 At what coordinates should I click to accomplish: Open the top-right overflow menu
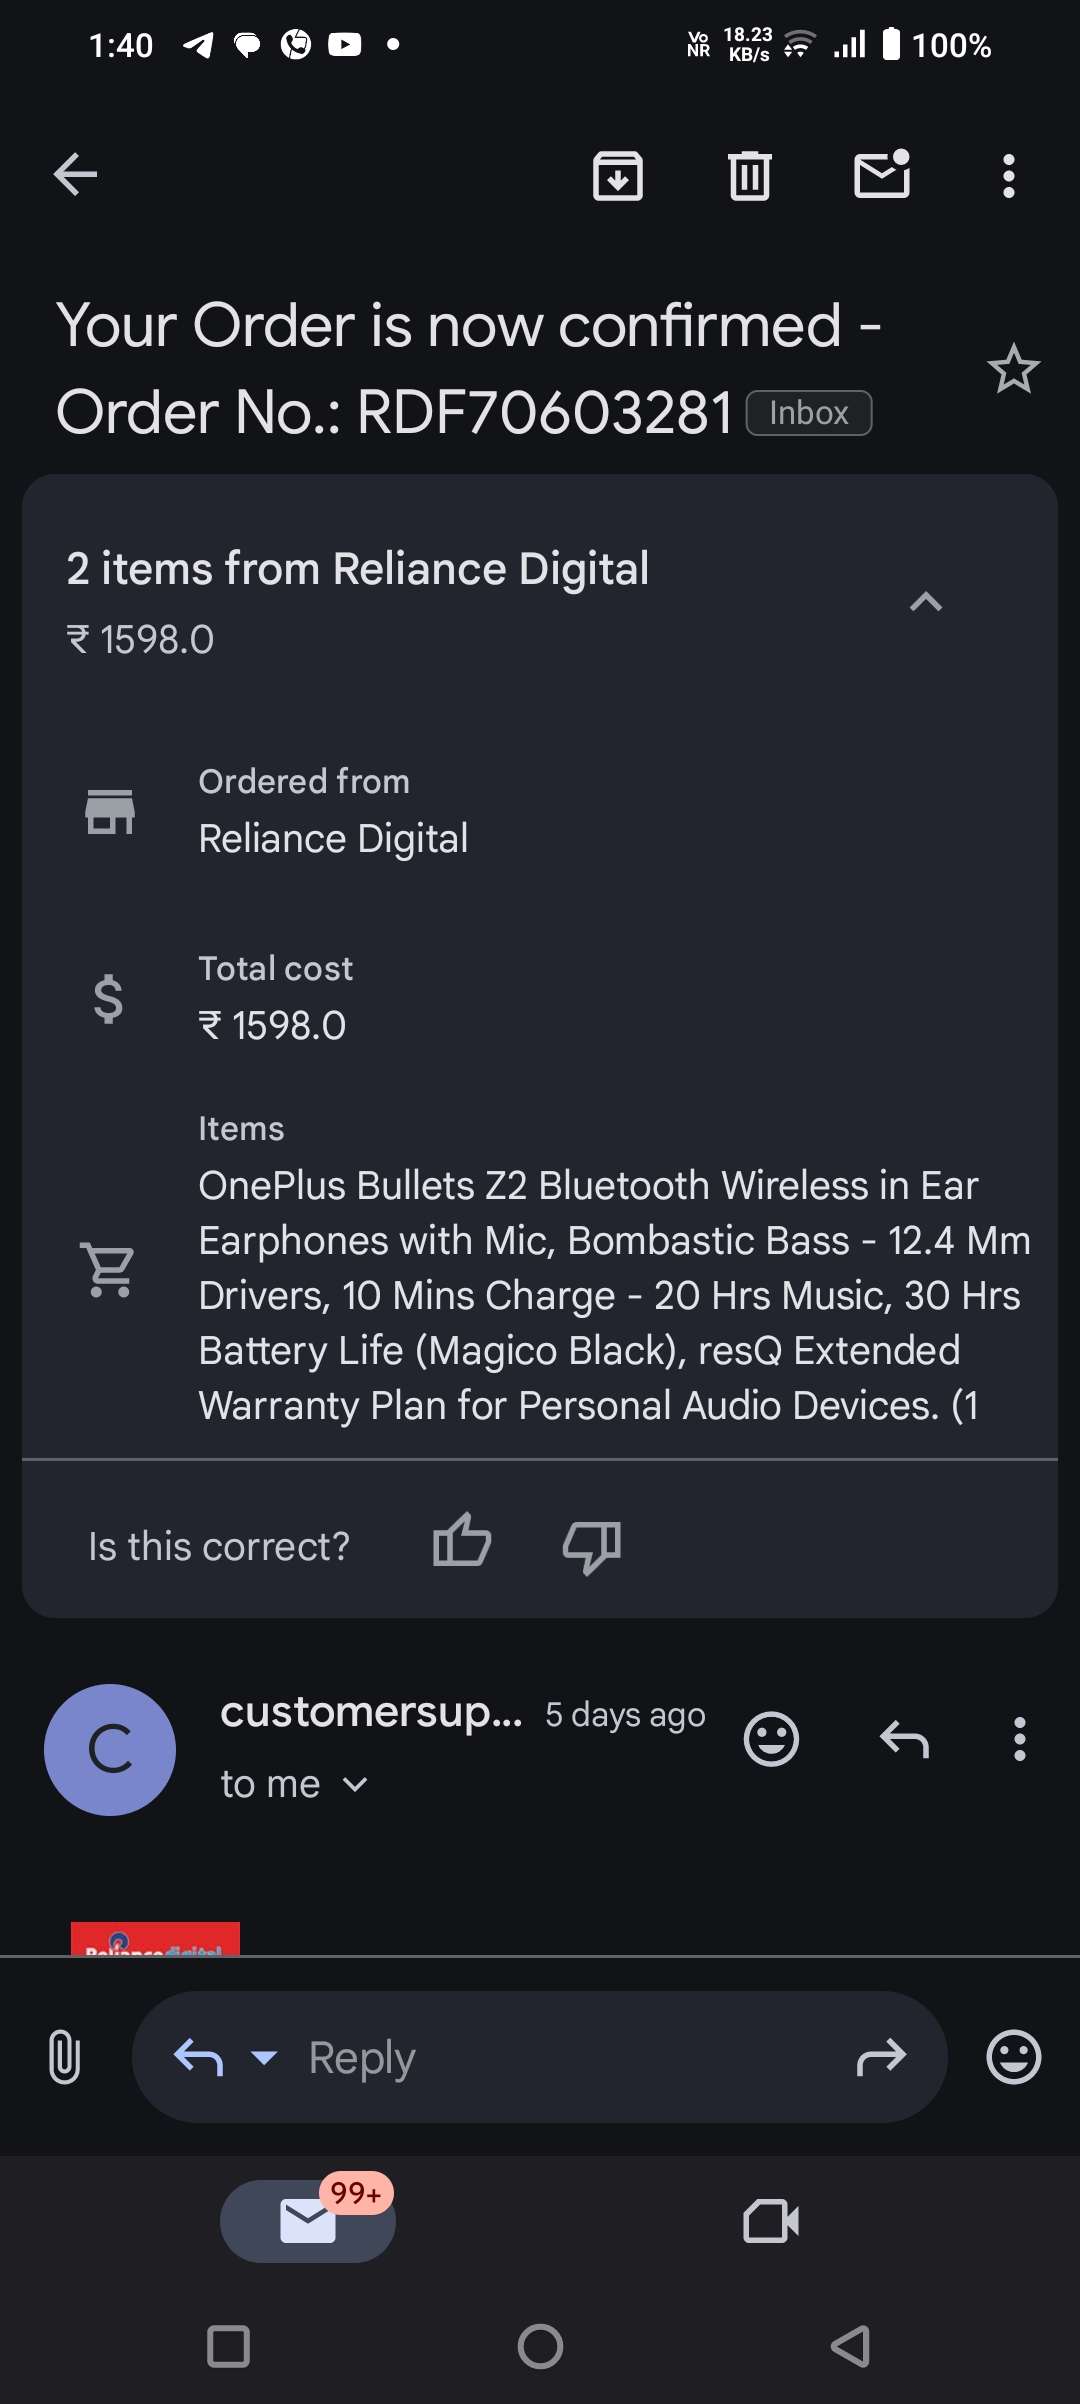point(1009,176)
